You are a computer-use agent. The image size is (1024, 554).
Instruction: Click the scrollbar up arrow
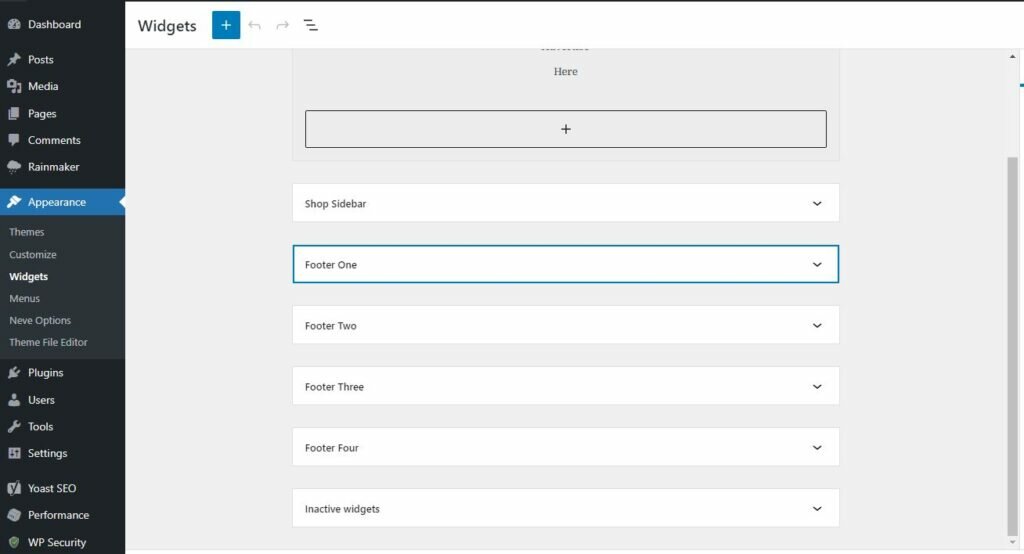[1012, 57]
